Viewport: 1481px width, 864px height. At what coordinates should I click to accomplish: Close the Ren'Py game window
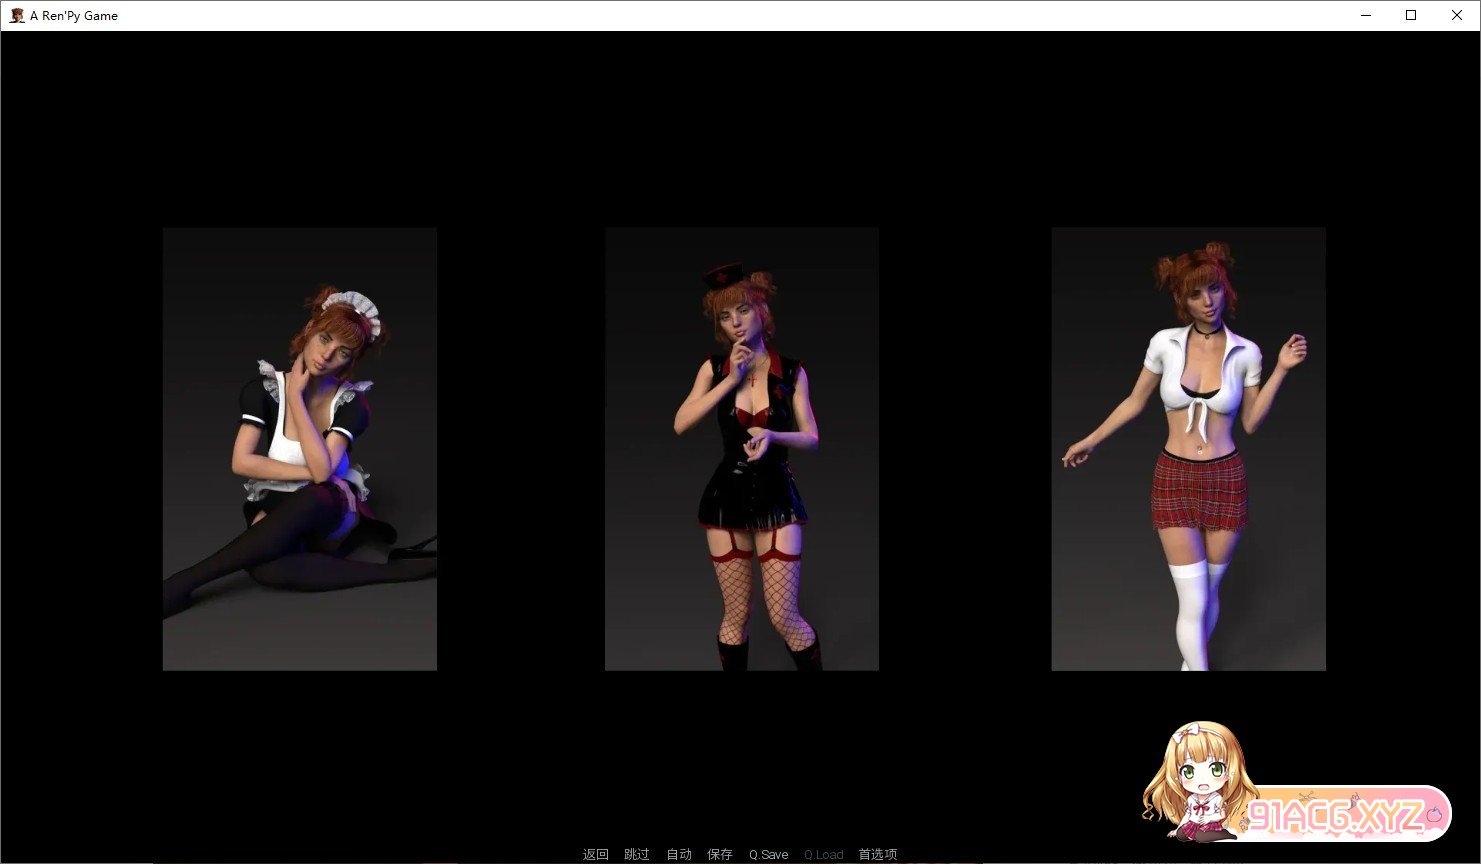coord(1457,15)
